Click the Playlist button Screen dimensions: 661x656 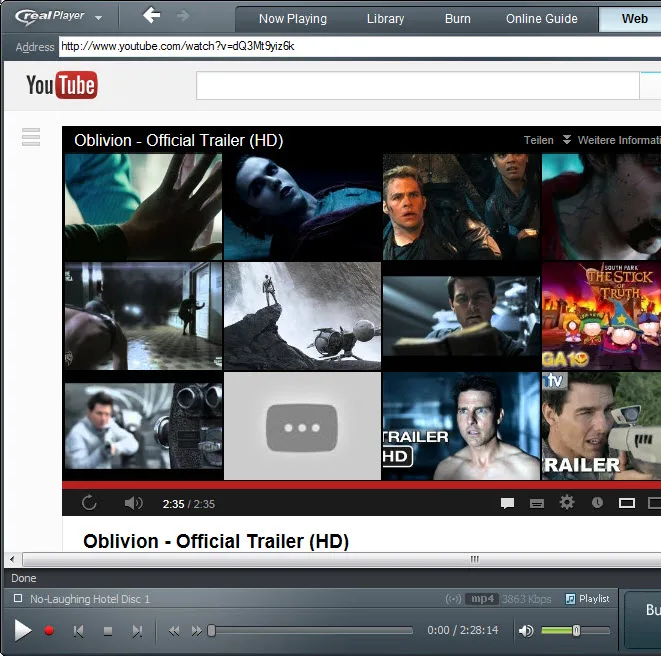tap(587, 599)
